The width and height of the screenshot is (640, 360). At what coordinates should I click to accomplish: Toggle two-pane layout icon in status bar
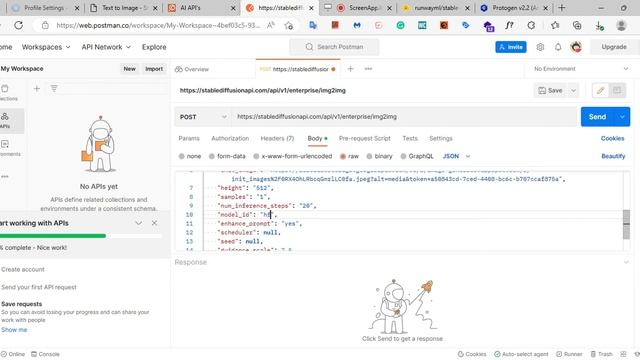[x=623, y=354]
